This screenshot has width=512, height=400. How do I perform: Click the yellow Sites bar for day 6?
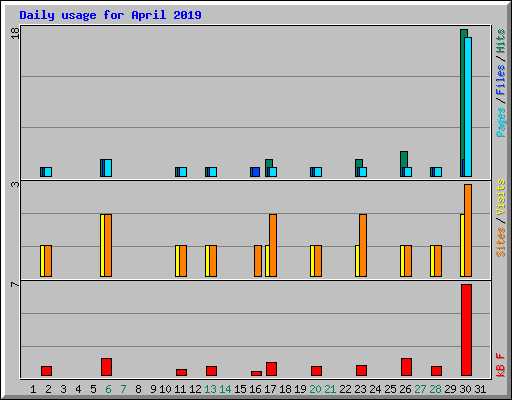point(102,245)
